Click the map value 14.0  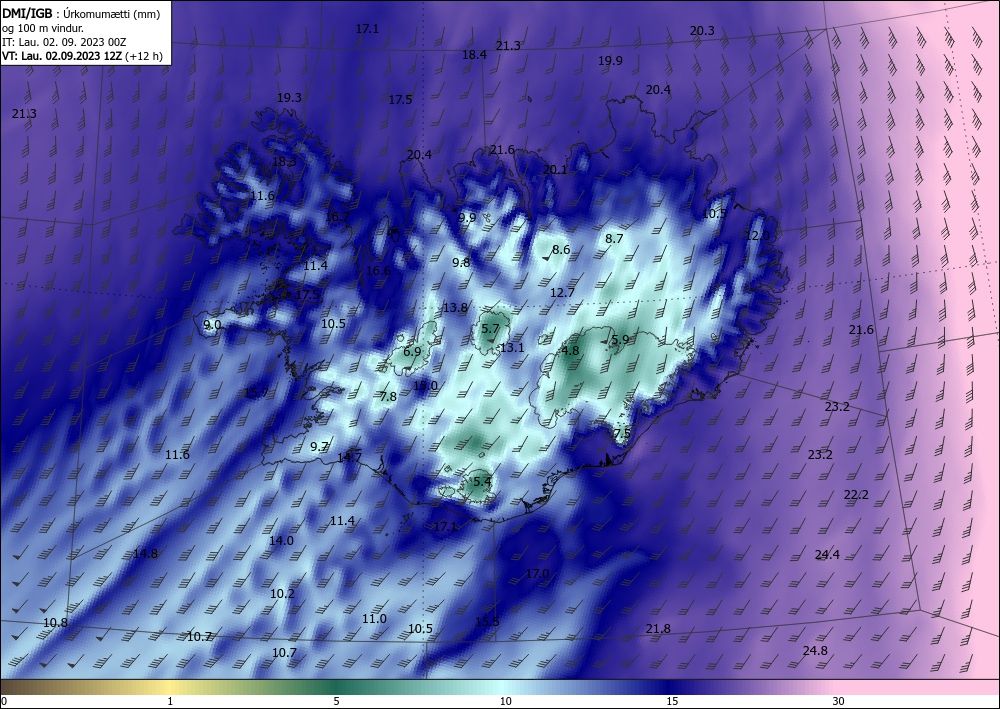tap(281, 541)
